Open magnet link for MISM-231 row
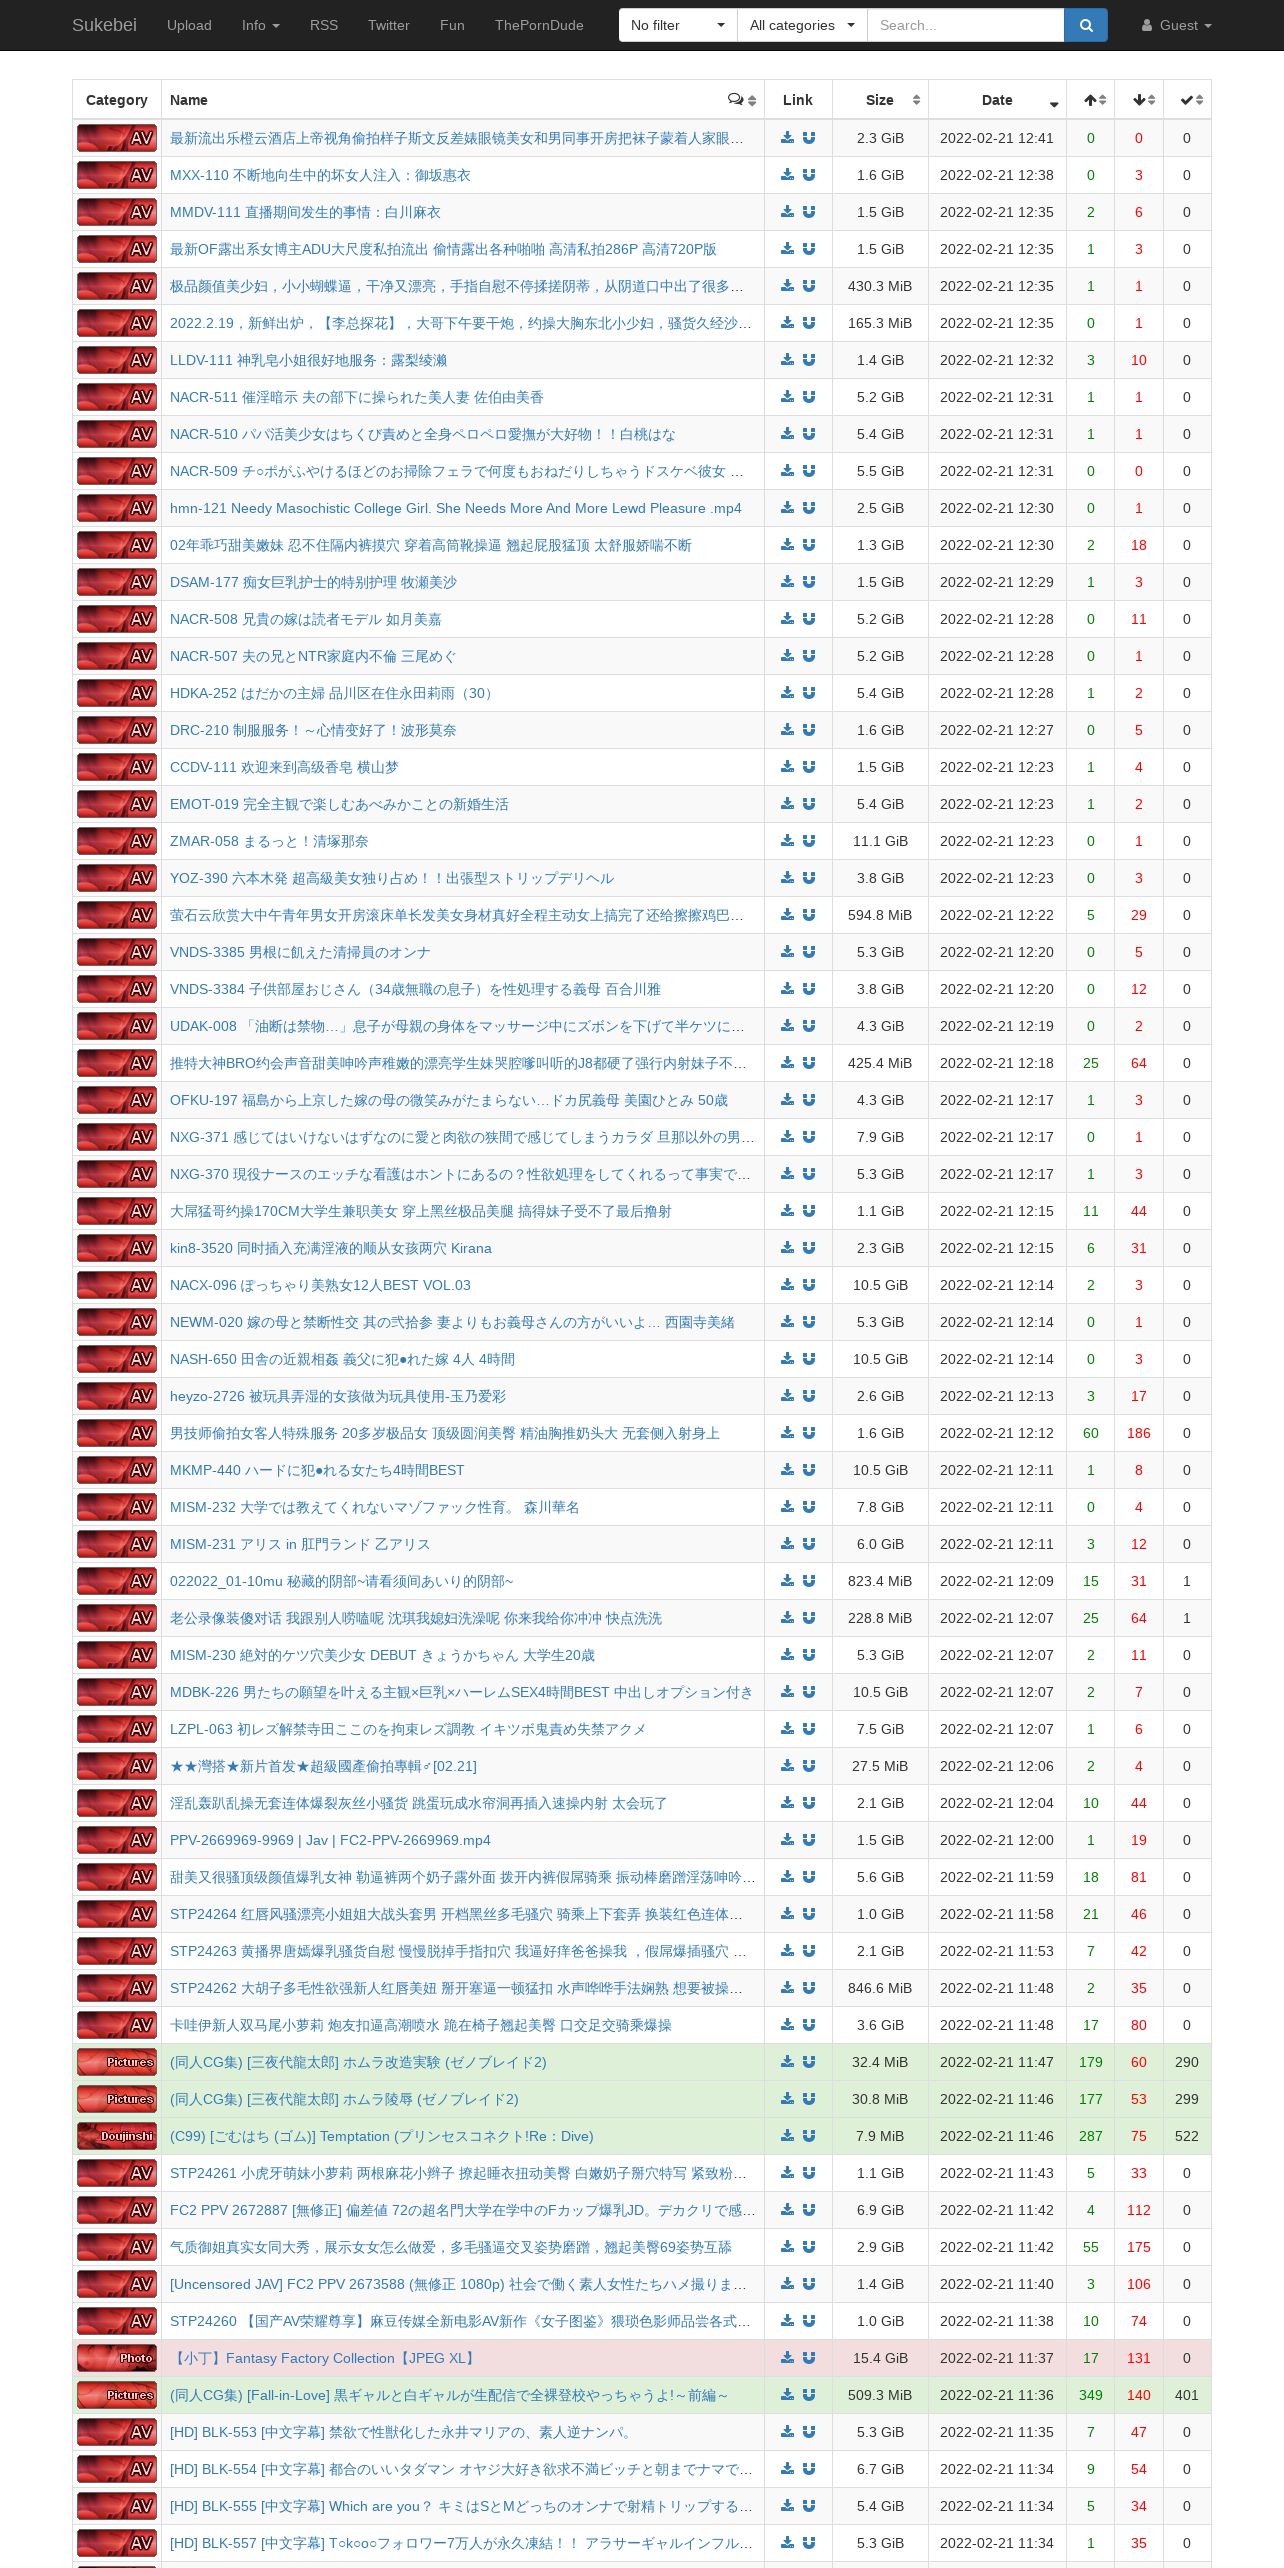The image size is (1284, 2568). click(x=809, y=1544)
